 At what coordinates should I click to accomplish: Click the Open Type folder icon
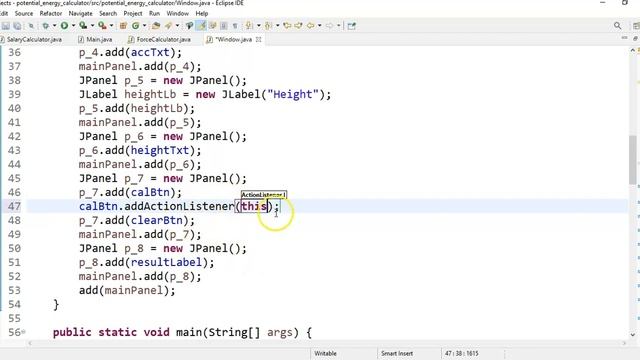tap(156, 26)
